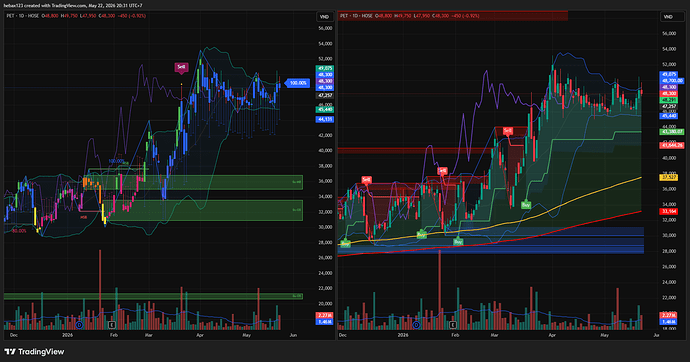This screenshot has height=362, width=690.
Task: Click the PET 1D HOSE legend on right chart
Action: [x=356, y=16]
